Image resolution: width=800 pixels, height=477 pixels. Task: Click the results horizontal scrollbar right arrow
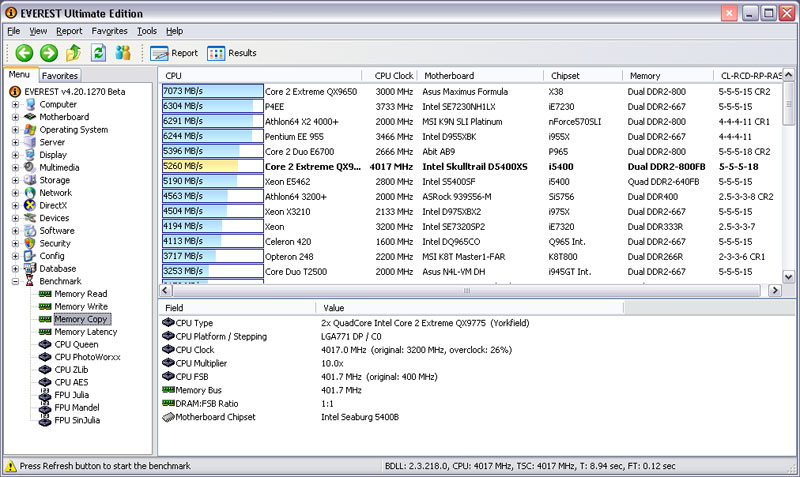pyautogui.click(x=774, y=290)
